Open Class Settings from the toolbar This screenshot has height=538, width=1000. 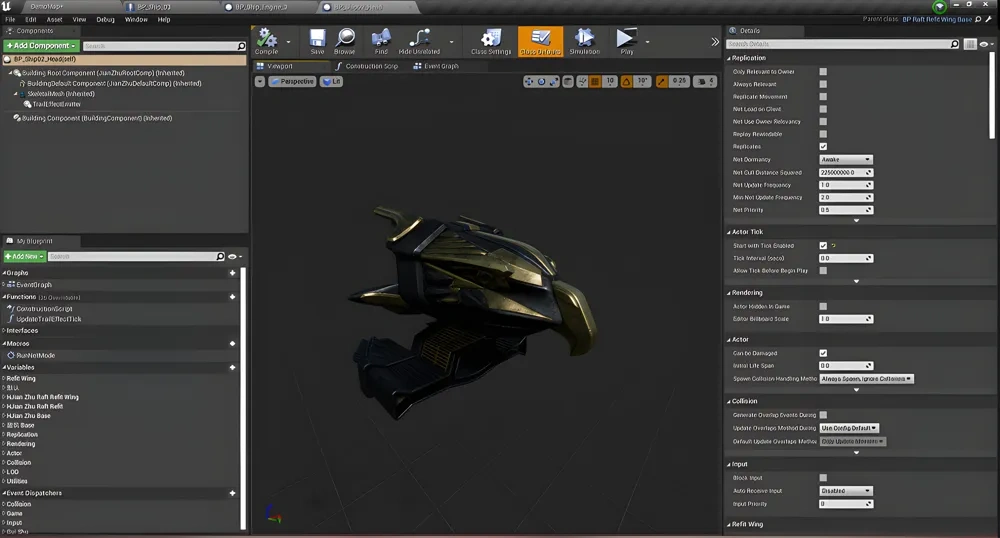coord(491,40)
